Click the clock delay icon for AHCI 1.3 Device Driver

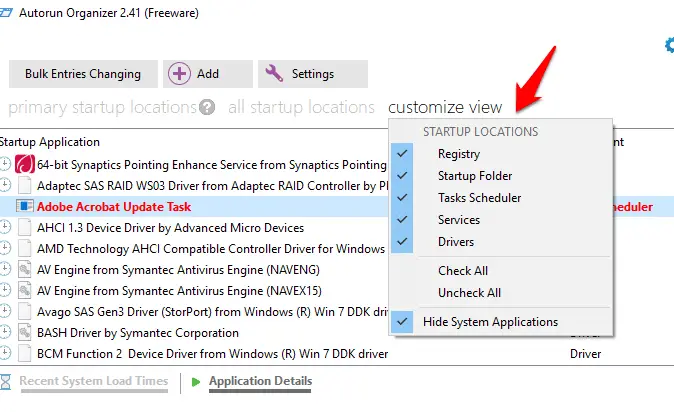(x=5, y=227)
